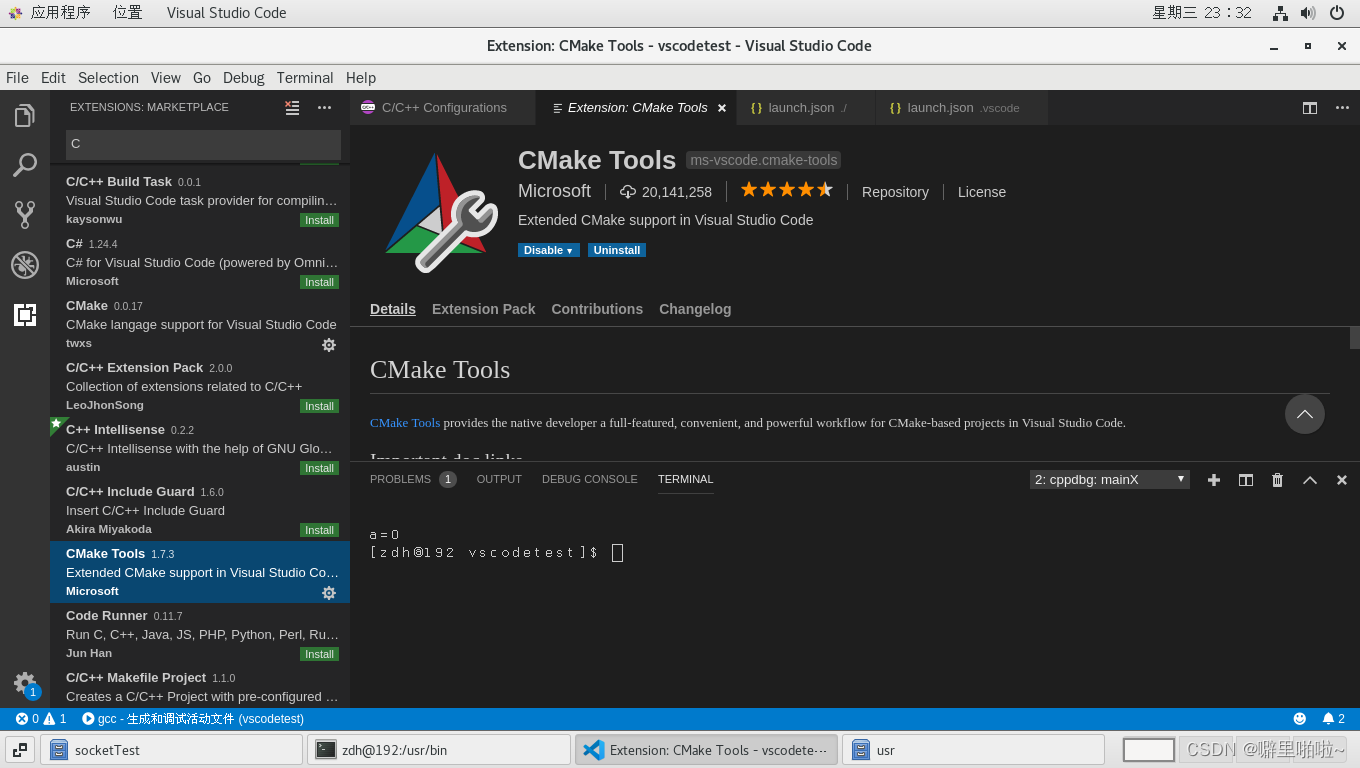Open the Extension Pack section
Viewport: 1360px width, 768px height.
pyautogui.click(x=484, y=309)
